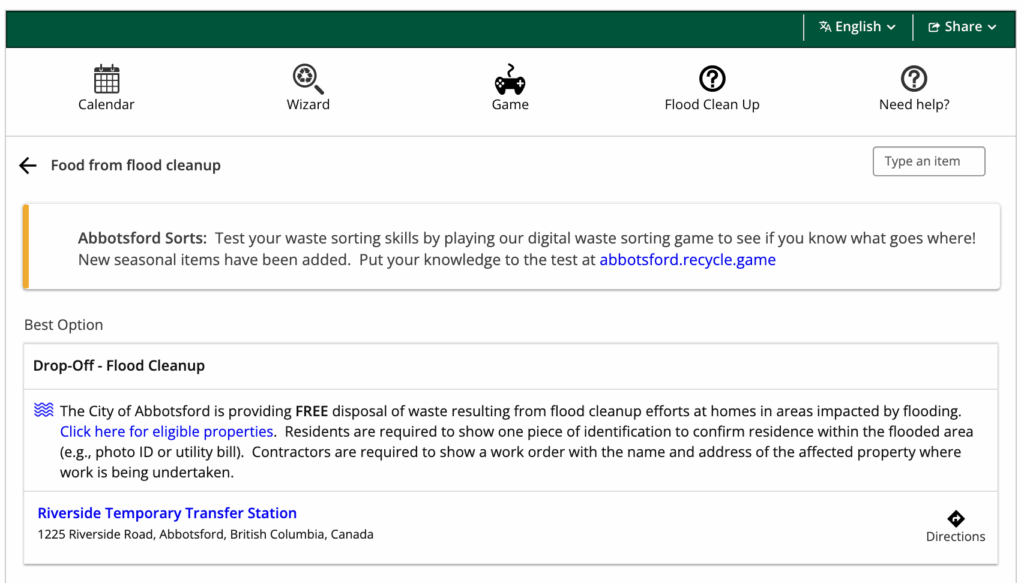Click here for eligible properties link
The height and width of the screenshot is (583, 1024).
pyautogui.click(x=167, y=432)
